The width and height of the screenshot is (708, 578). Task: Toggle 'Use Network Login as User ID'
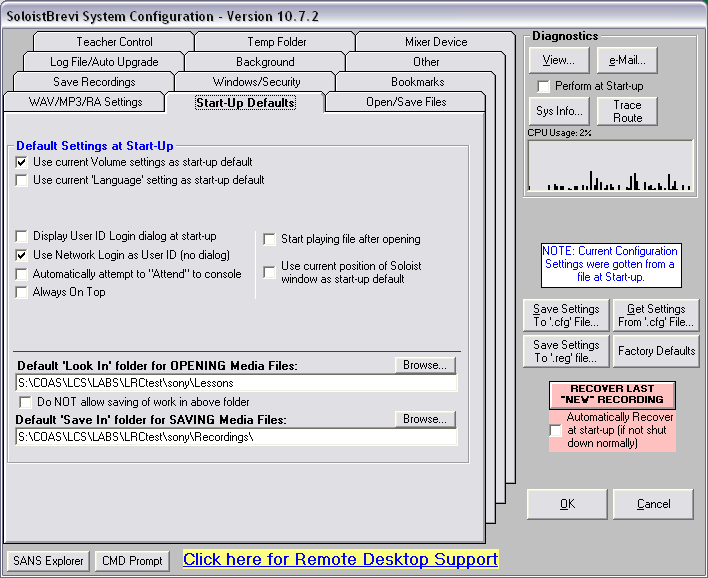pos(22,255)
